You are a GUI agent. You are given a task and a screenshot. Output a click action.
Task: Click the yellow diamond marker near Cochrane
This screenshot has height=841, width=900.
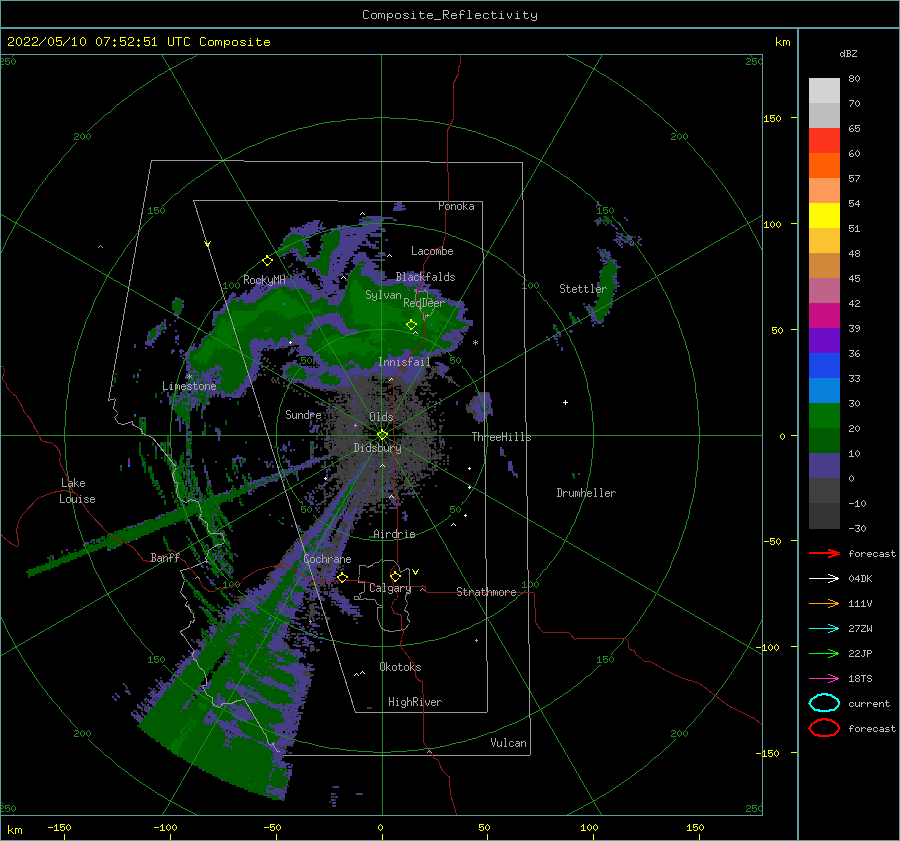[342, 577]
